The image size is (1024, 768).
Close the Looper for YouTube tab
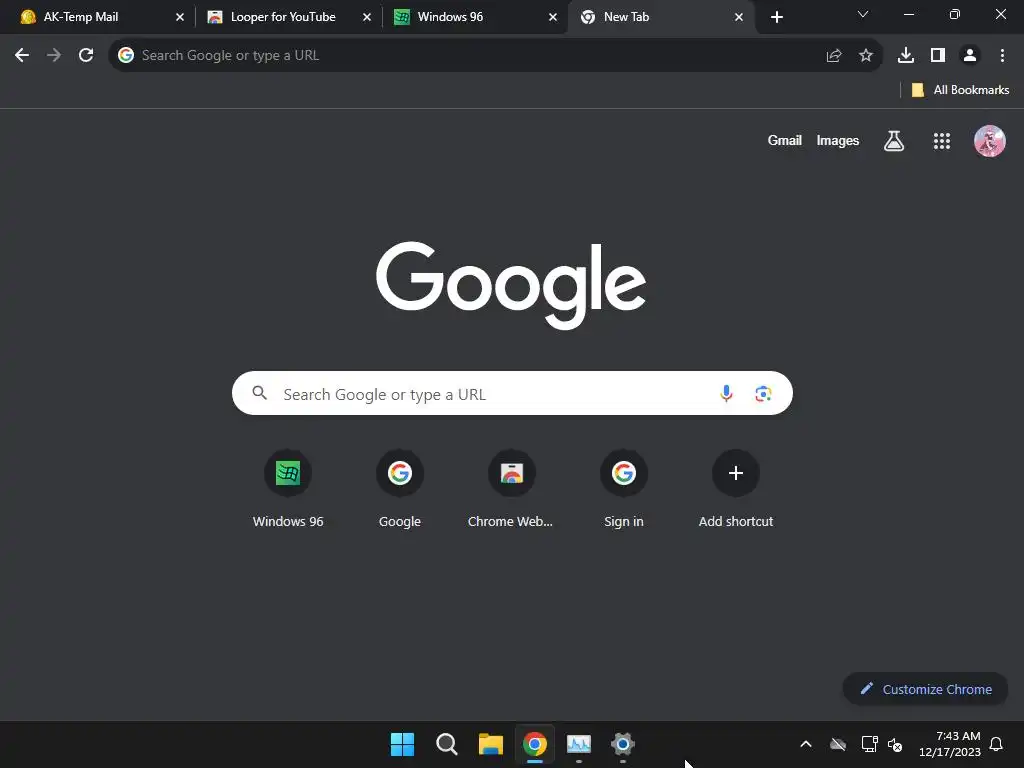(x=367, y=17)
